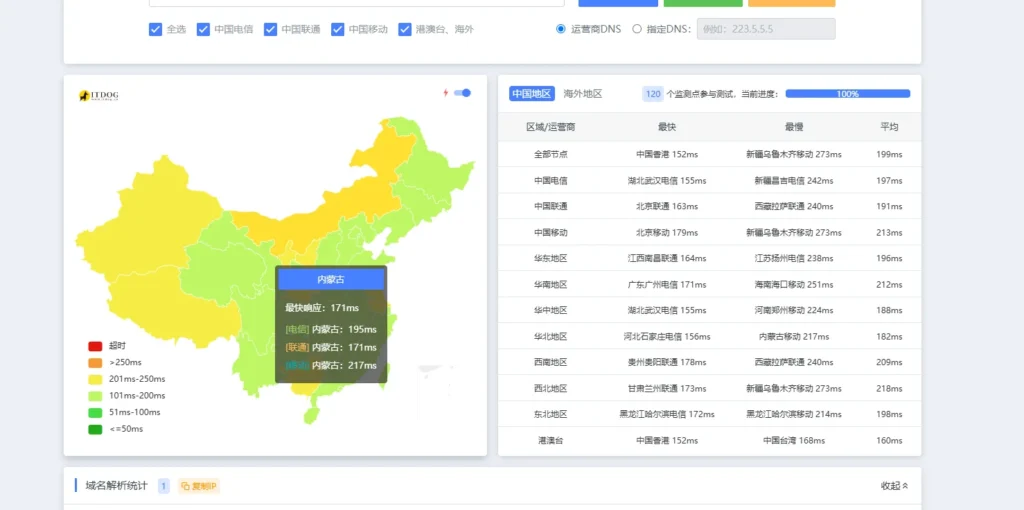Click the 复制IP copy icon button
This screenshot has width=1024, height=510.
tap(198, 486)
